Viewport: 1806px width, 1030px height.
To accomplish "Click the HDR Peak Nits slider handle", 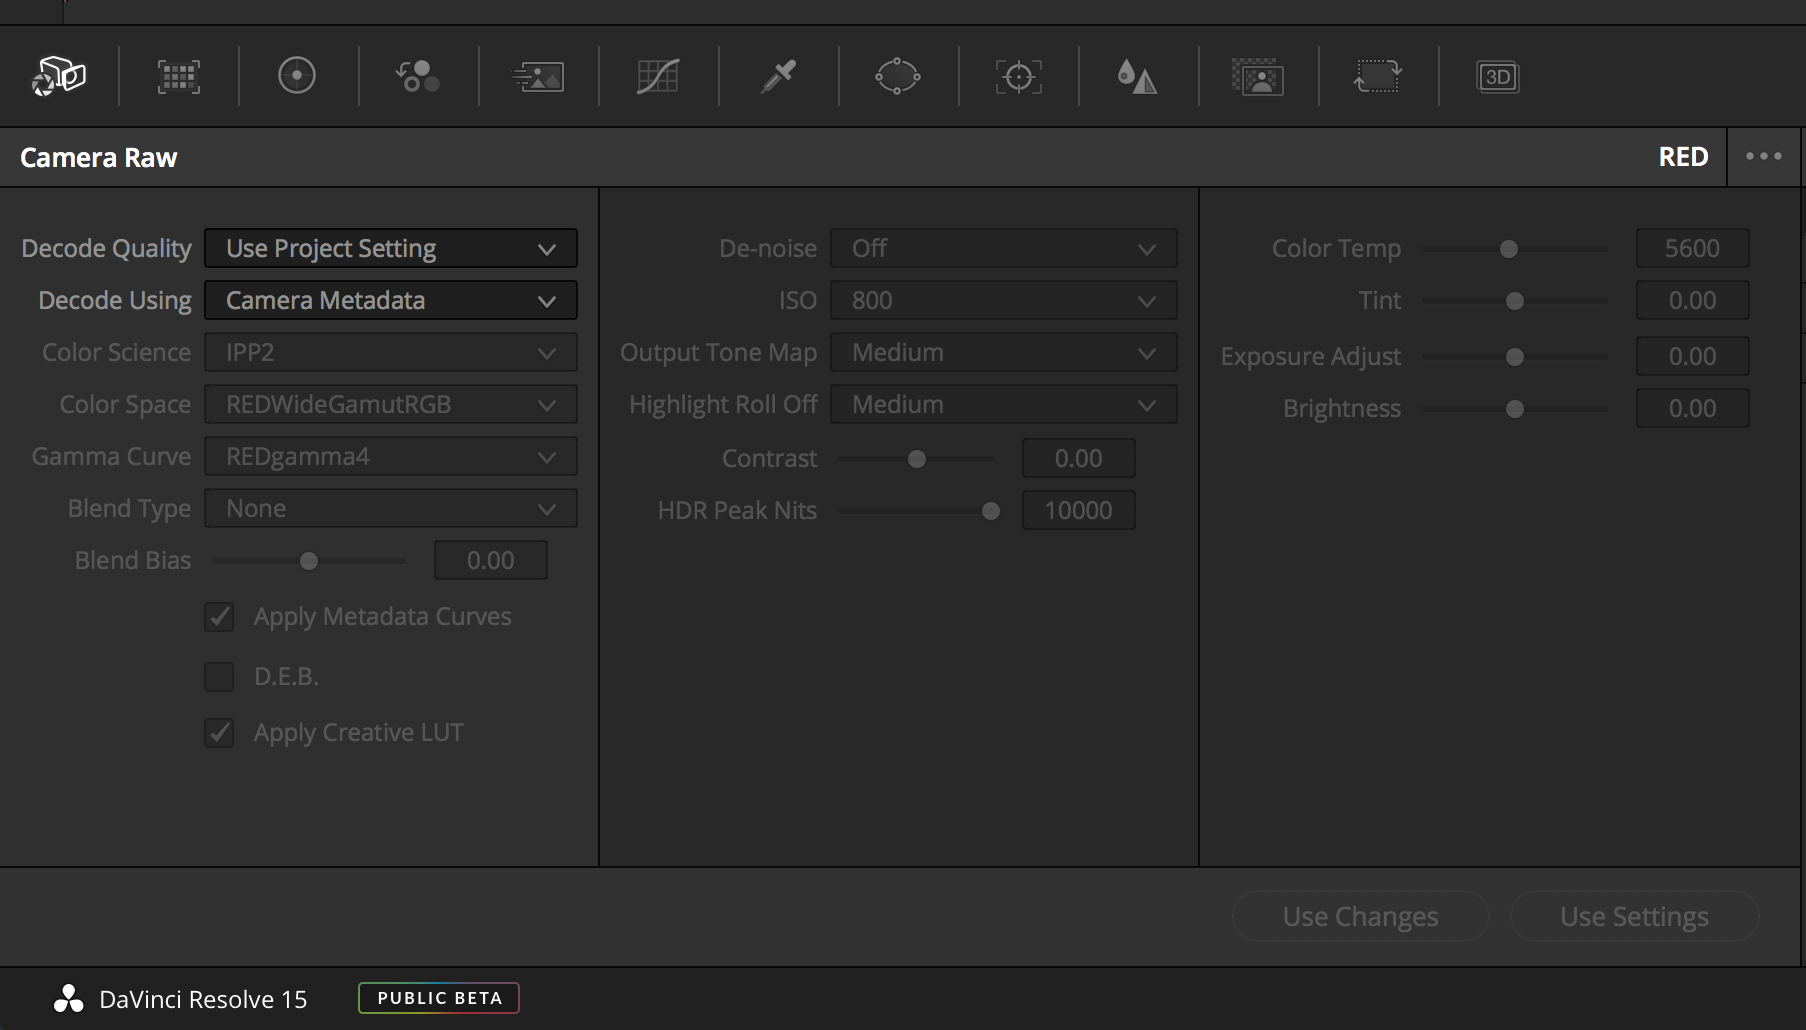I will point(991,511).
